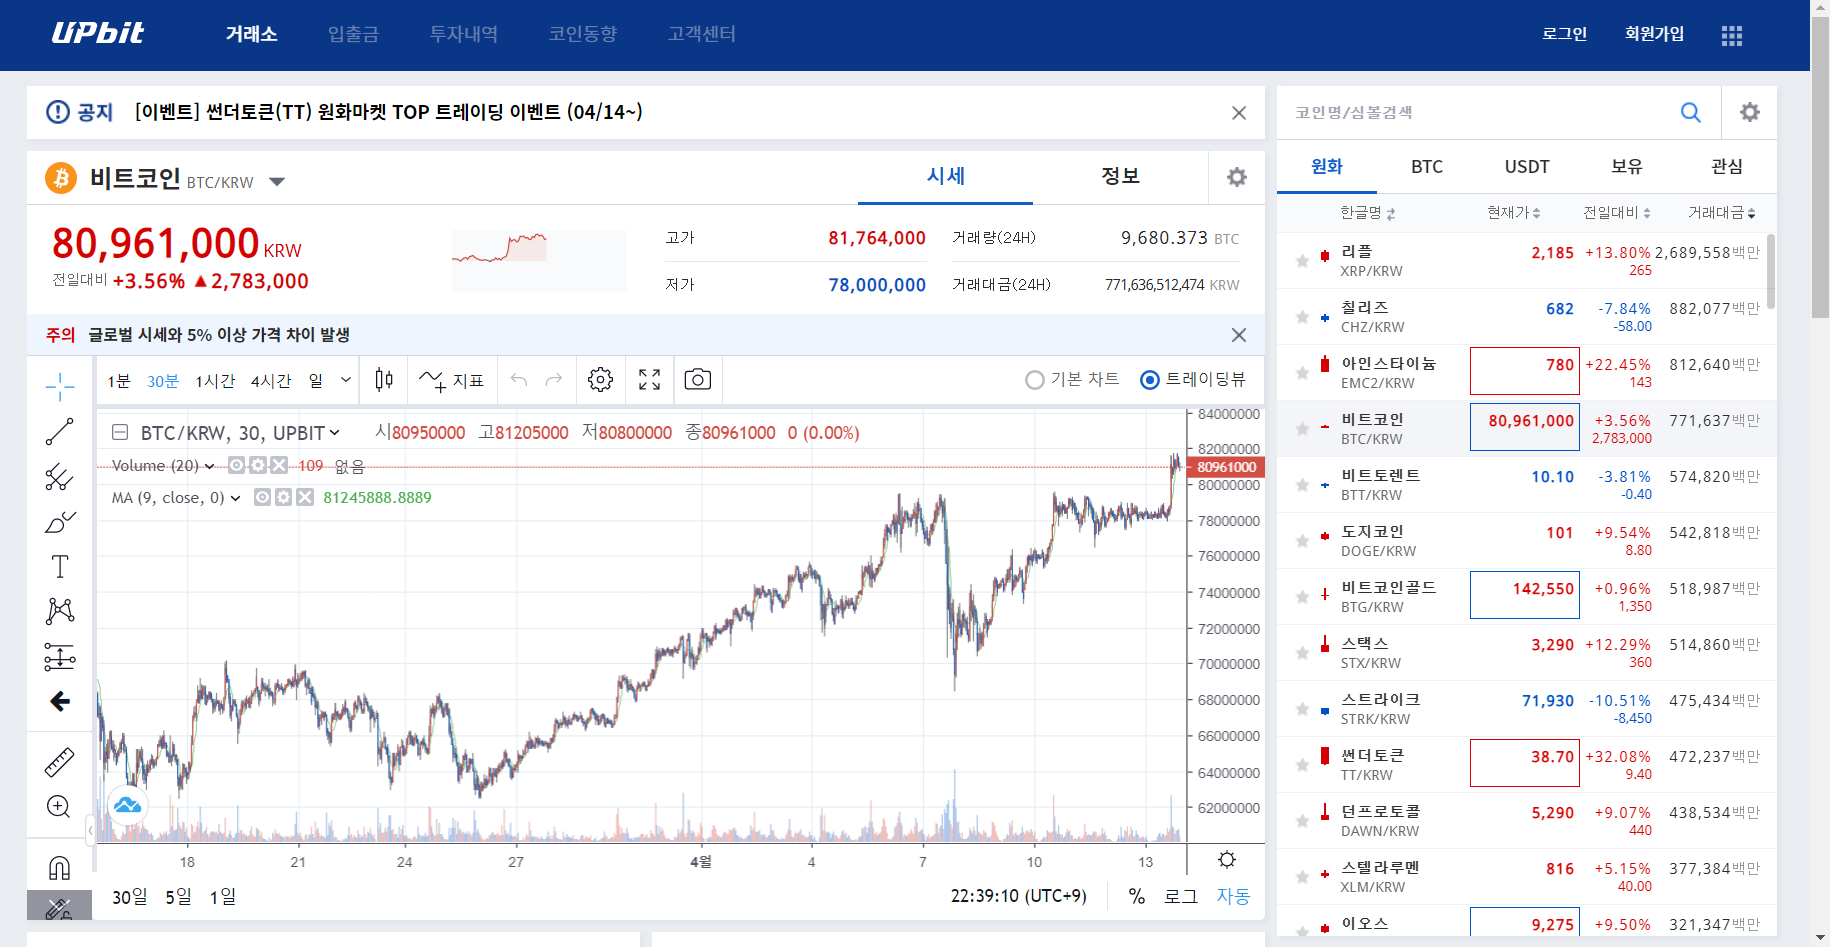Click the search magnifier icon

point(1691,112)
